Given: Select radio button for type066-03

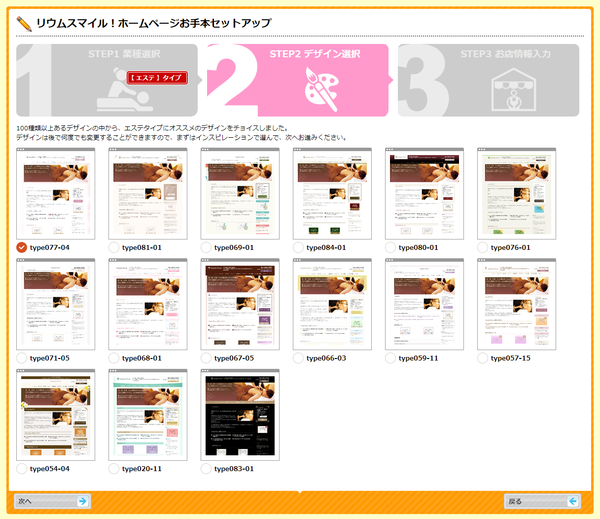Looking at the screenshot, I should (298, 357).
